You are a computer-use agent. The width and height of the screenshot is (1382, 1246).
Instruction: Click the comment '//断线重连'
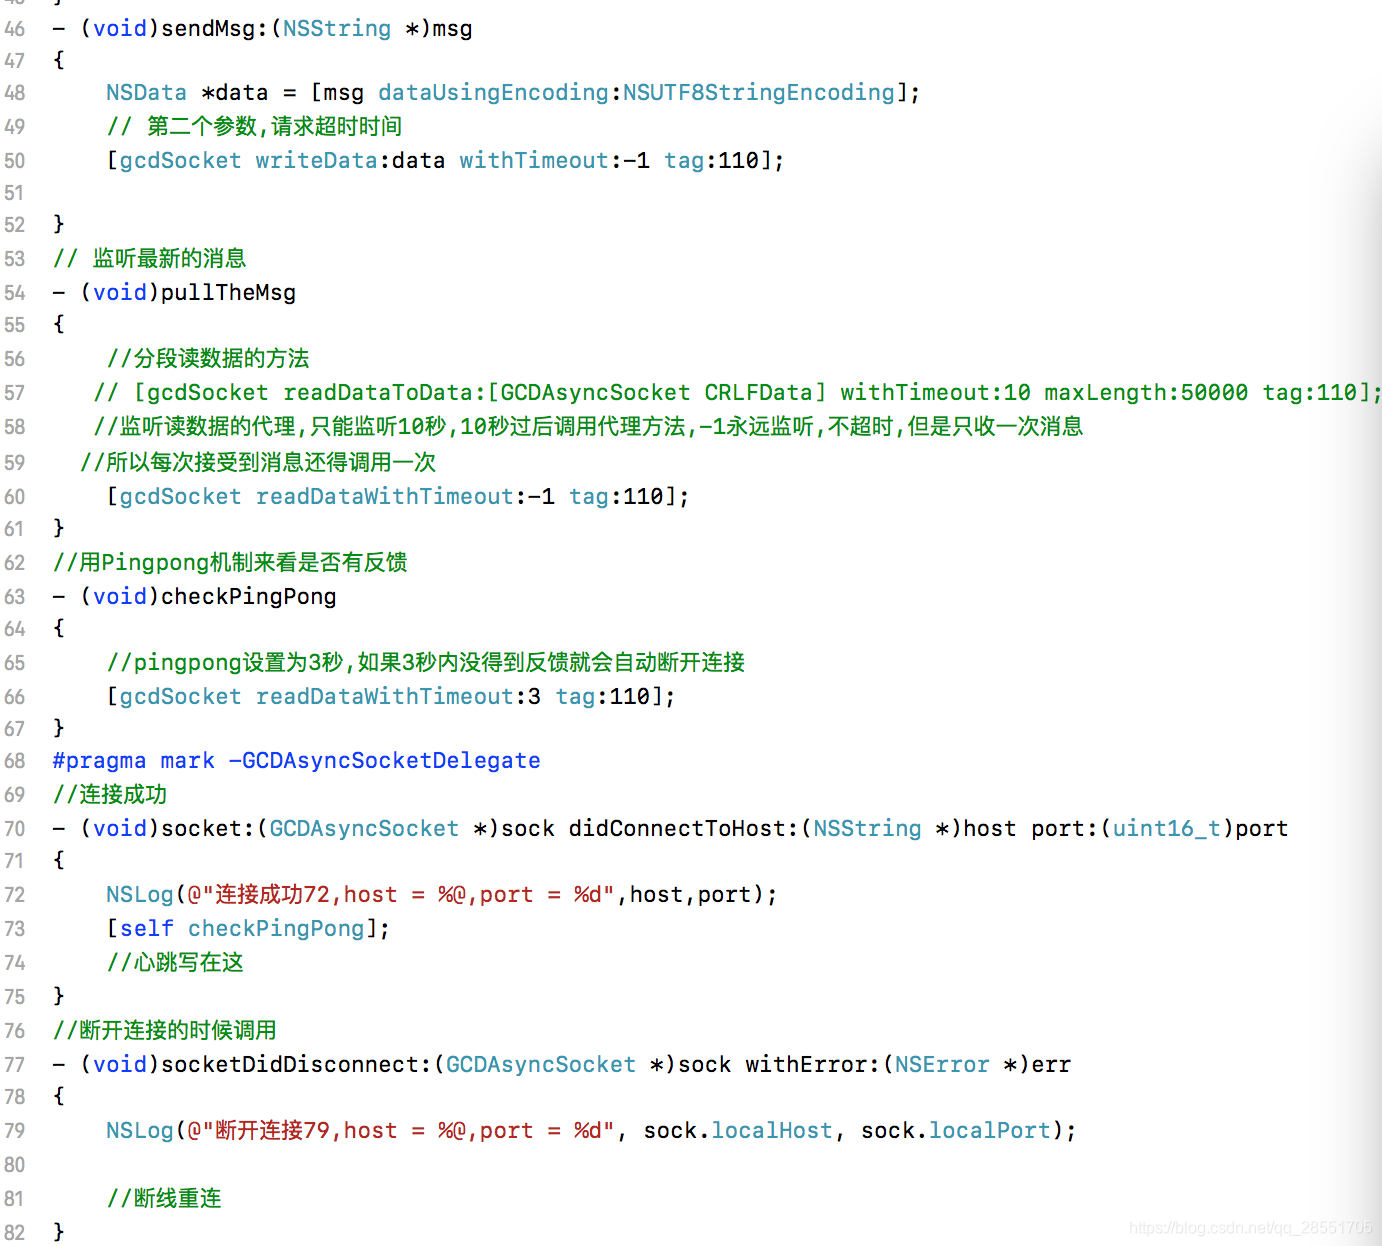pos(164,1199)
